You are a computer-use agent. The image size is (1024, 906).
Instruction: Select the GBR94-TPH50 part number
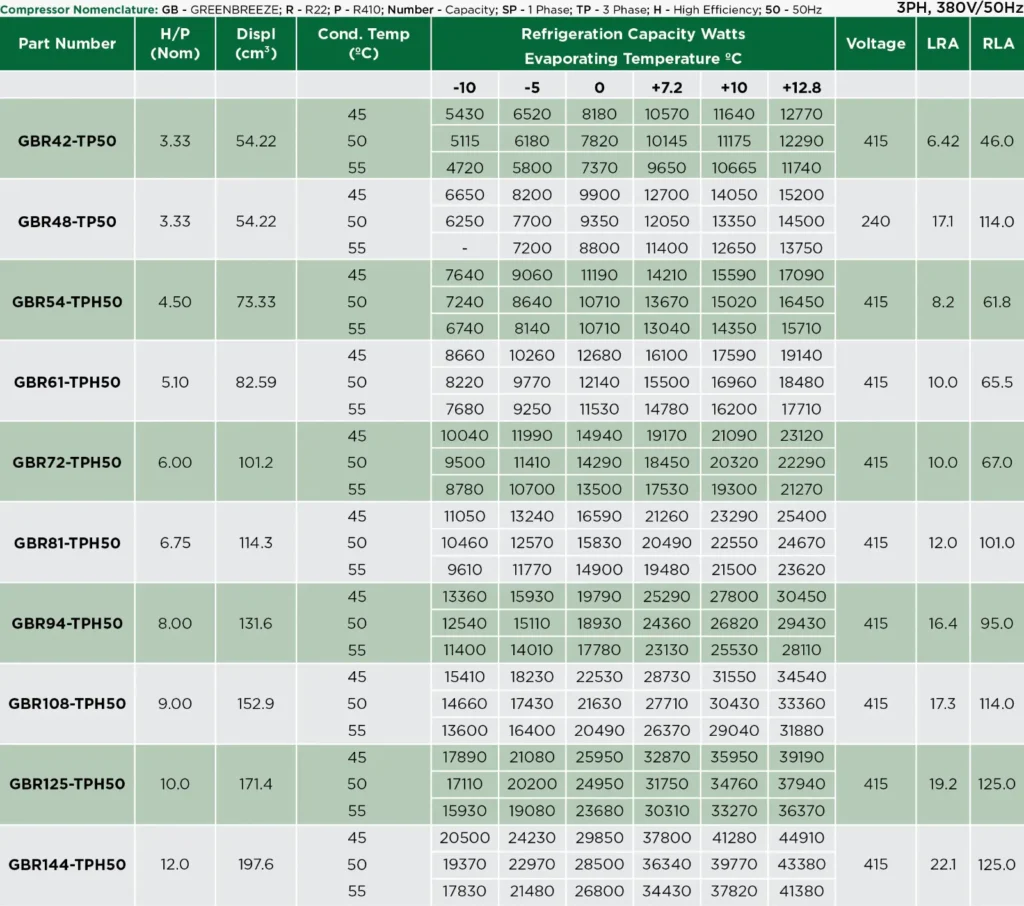tap(67, 623)
